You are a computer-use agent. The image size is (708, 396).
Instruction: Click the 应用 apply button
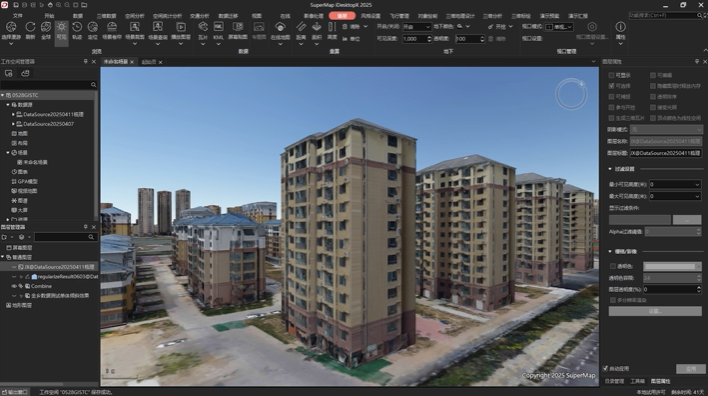click(x=691, y=369)
